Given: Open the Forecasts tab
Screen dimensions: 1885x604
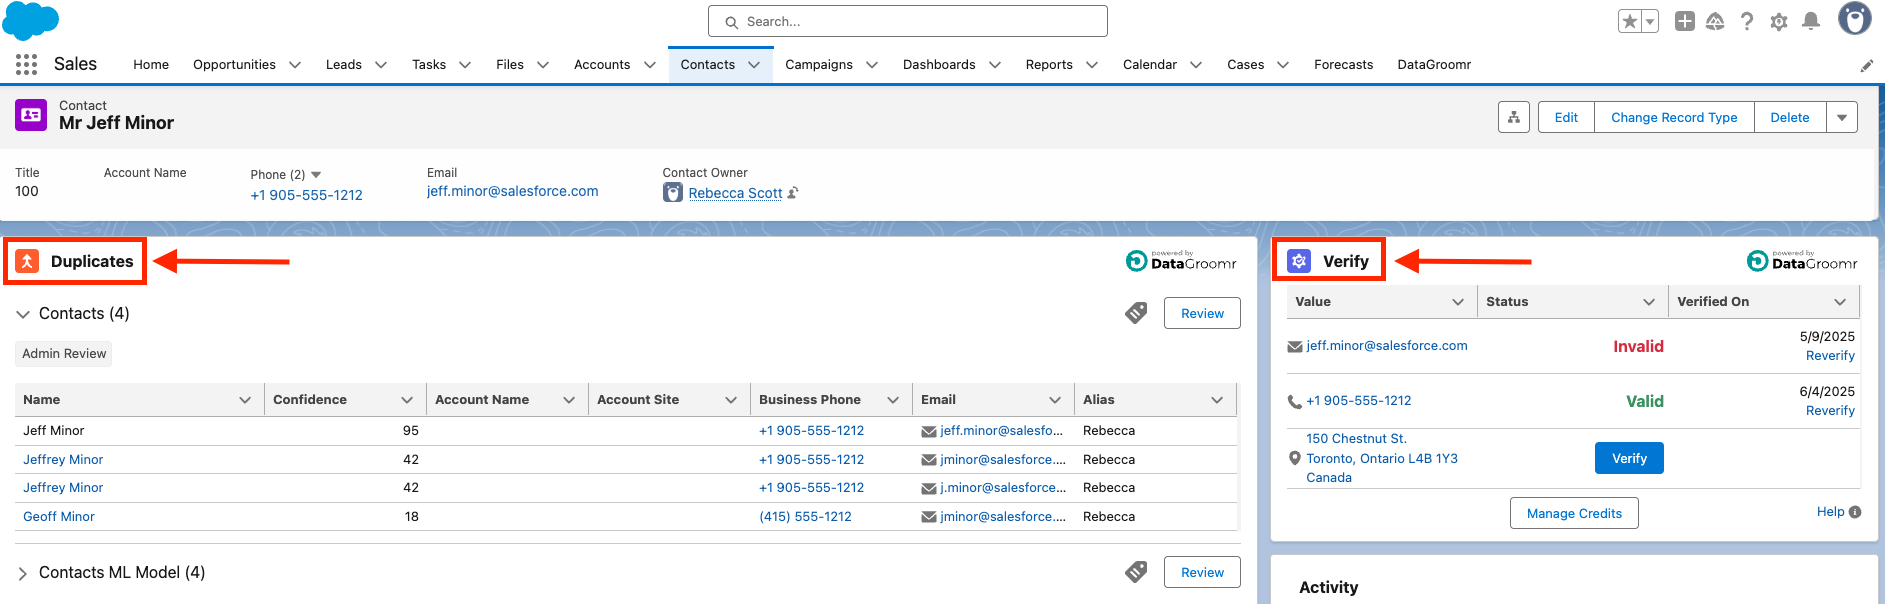Looking at the screenshot, I should click(x=1343, y=64).
